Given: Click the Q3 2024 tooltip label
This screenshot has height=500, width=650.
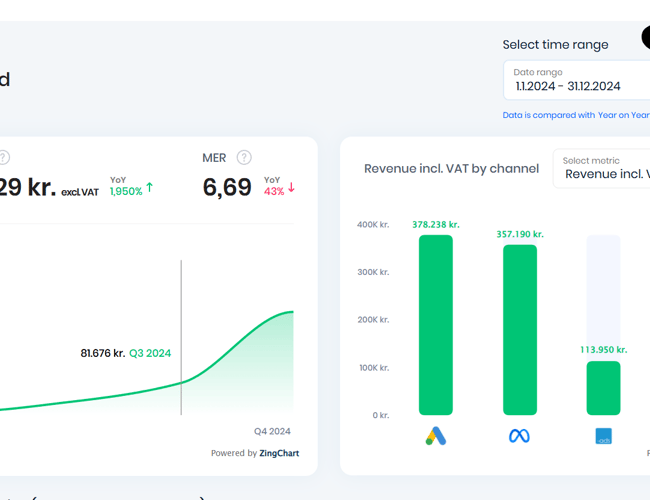Looking at the screenshot, I should coord(150,353).
